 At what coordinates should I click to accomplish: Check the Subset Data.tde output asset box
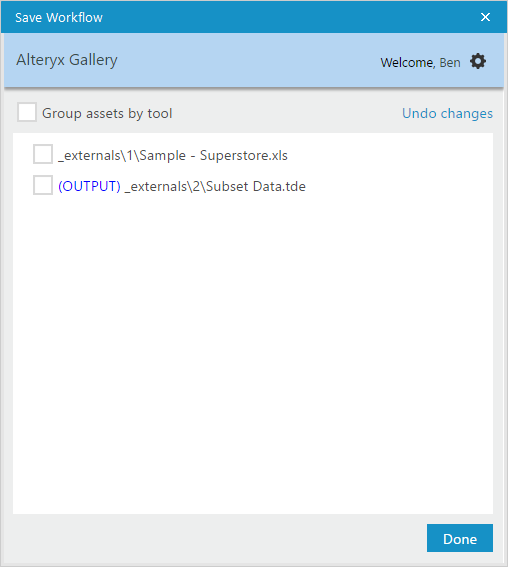point(43,185)
